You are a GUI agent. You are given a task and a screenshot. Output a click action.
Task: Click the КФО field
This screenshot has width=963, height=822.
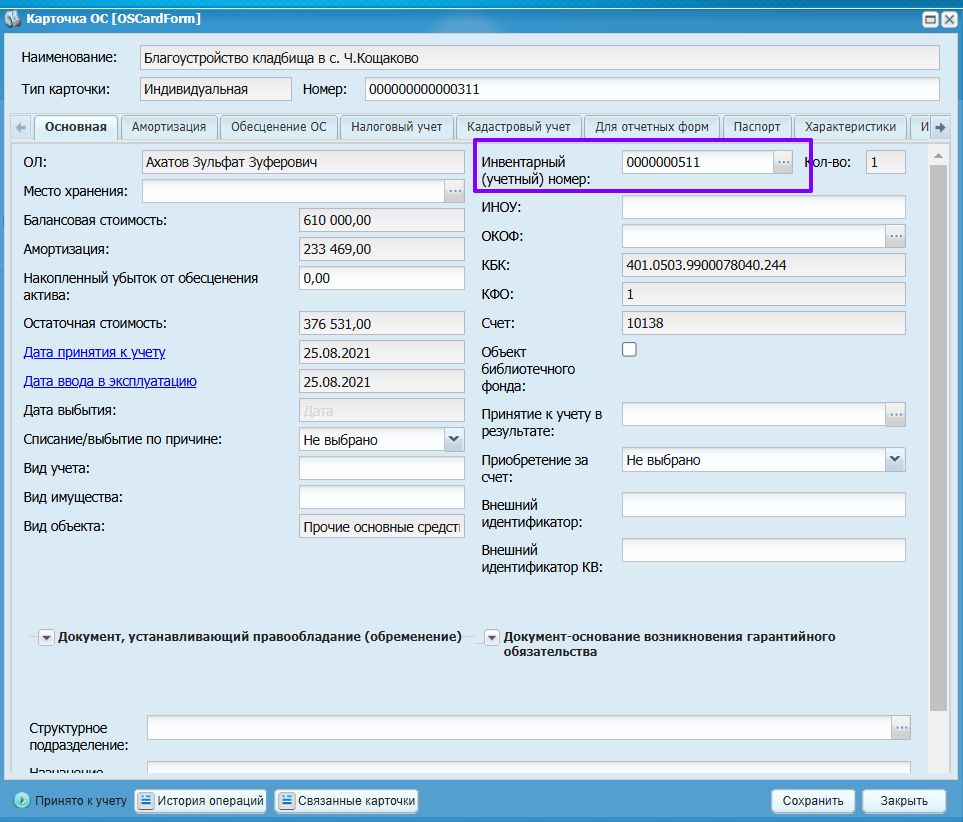click(763, 294)
